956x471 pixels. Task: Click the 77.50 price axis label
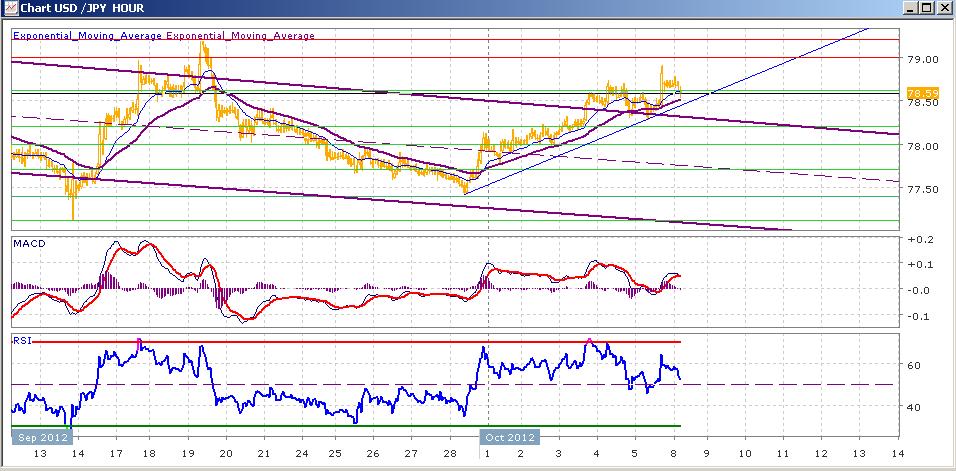pyautogui.click(x=922, y=189)
